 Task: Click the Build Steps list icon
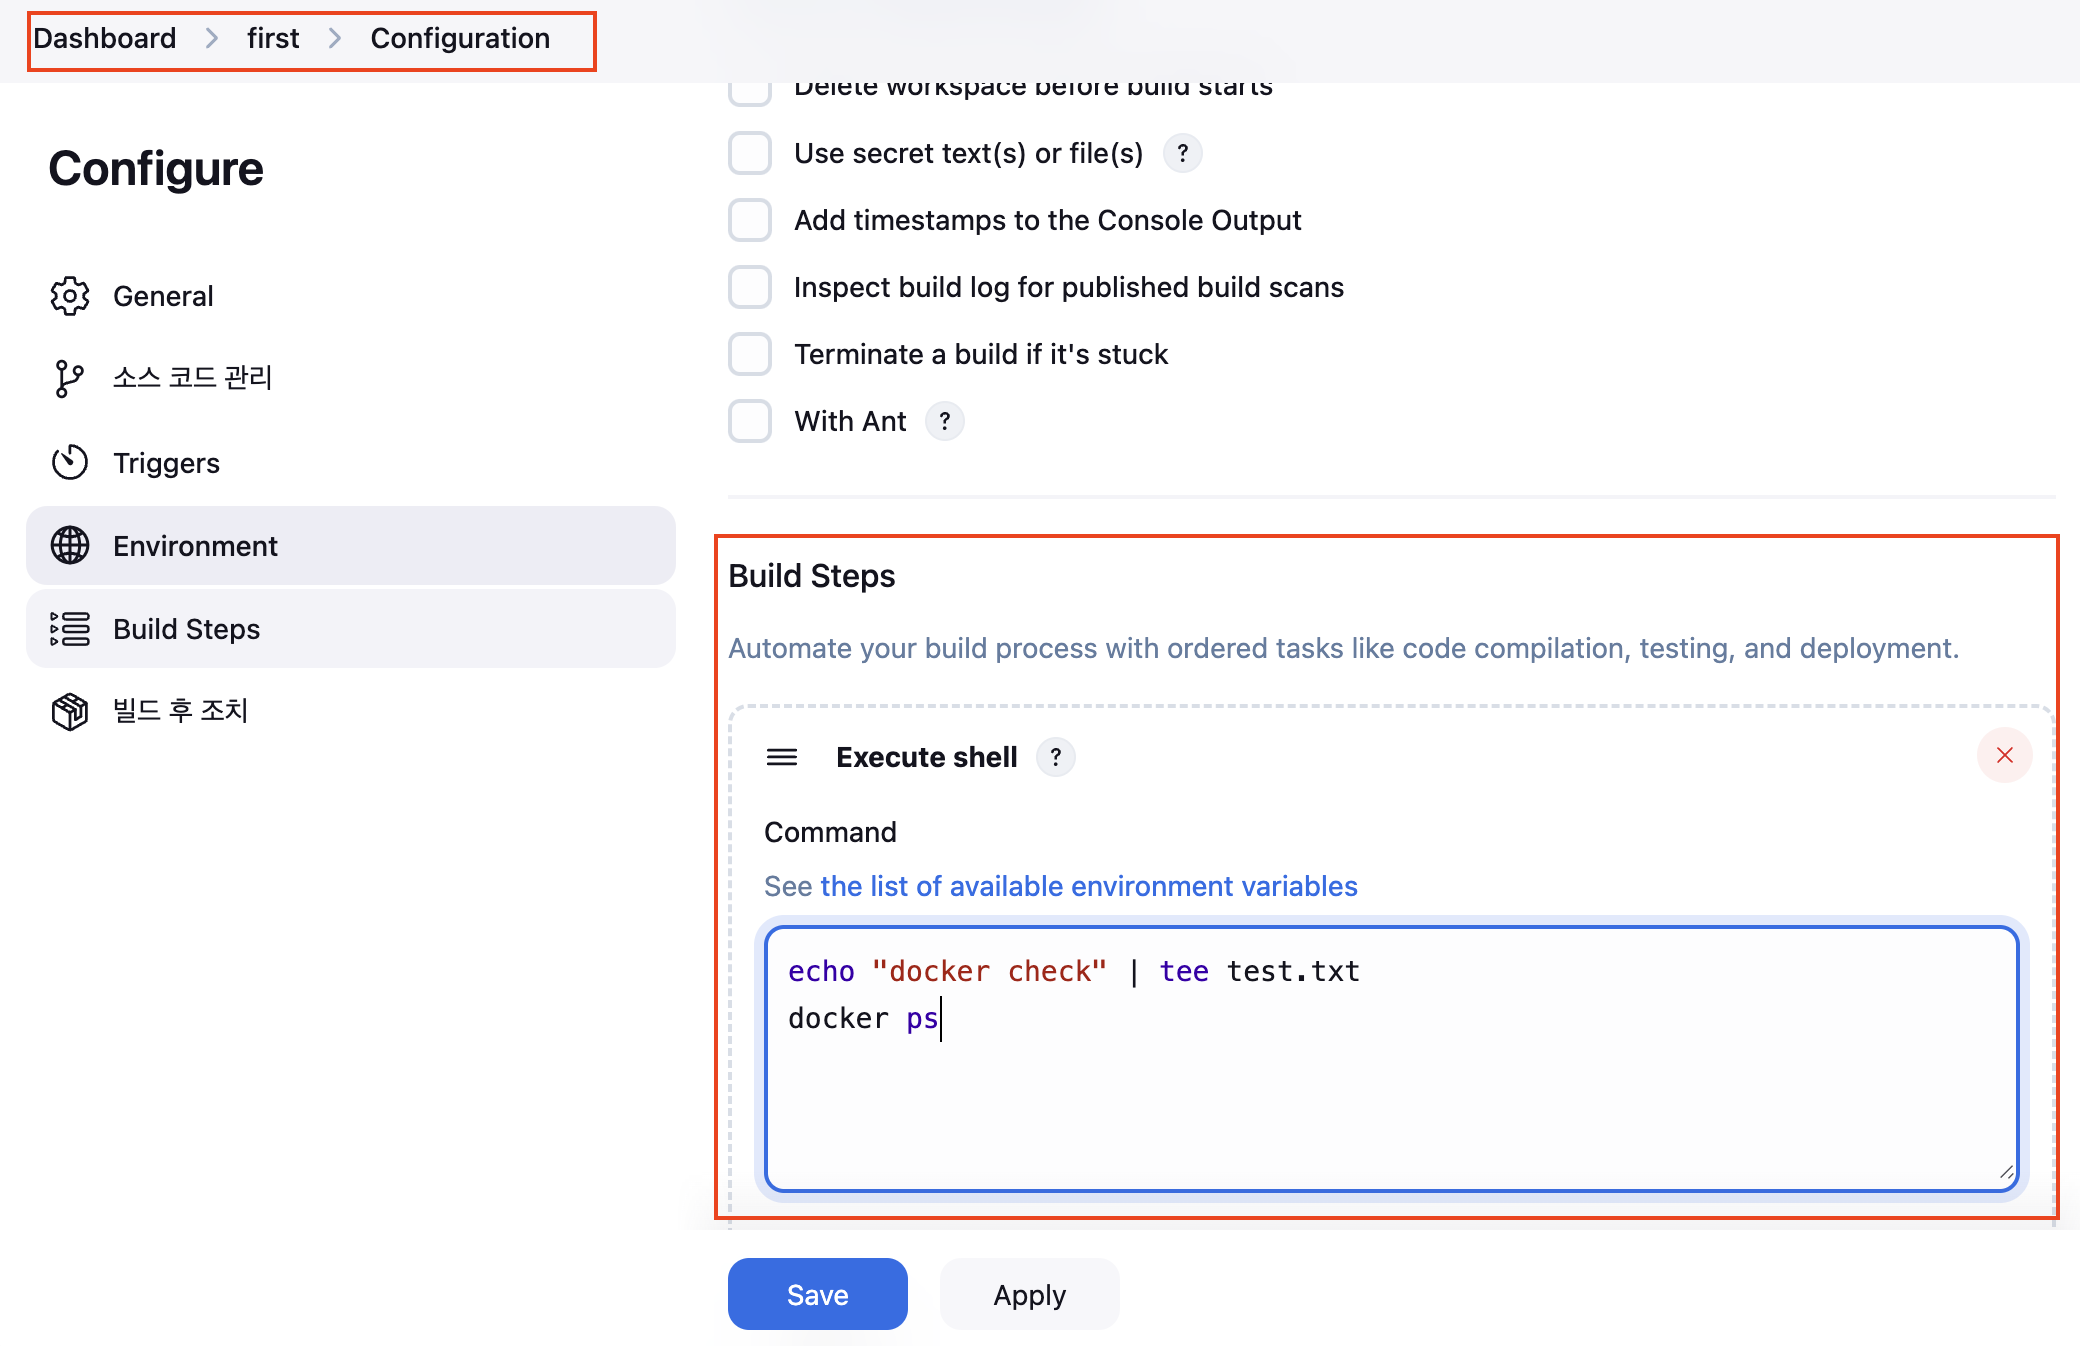pyautogui.click(x=70, y=629)
